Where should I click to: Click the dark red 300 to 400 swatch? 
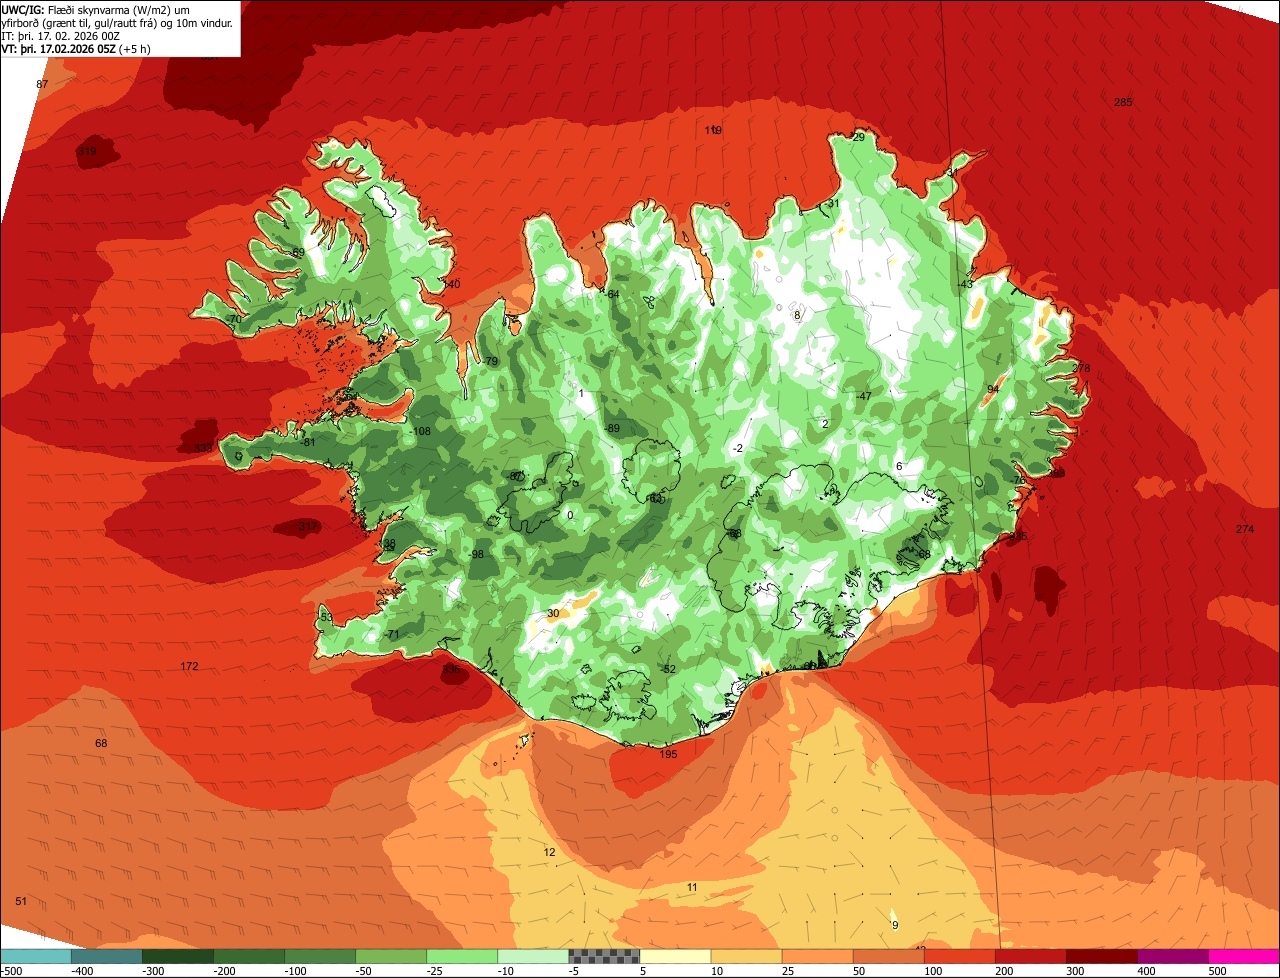(1100, 956)
